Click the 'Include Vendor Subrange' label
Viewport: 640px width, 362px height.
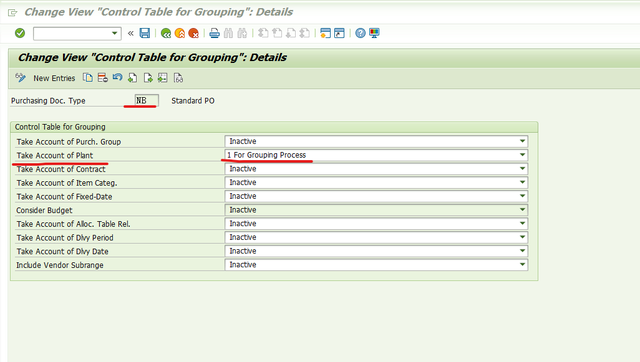click(x=60, y=265)
